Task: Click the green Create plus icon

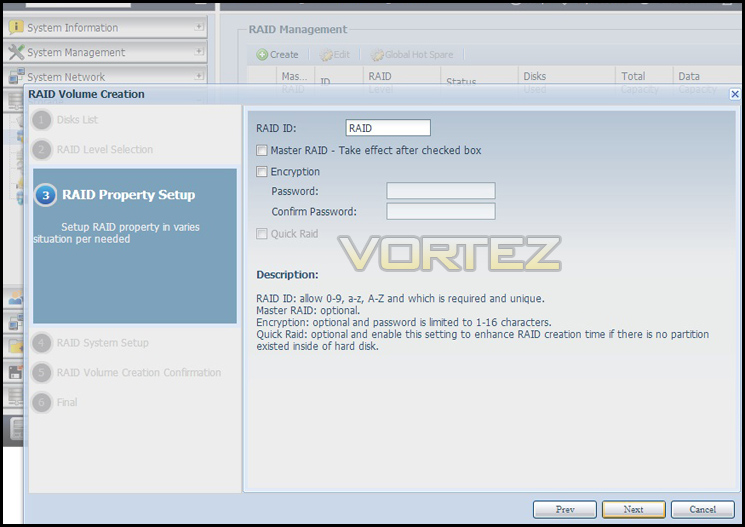Action: (x=262, y=55)
